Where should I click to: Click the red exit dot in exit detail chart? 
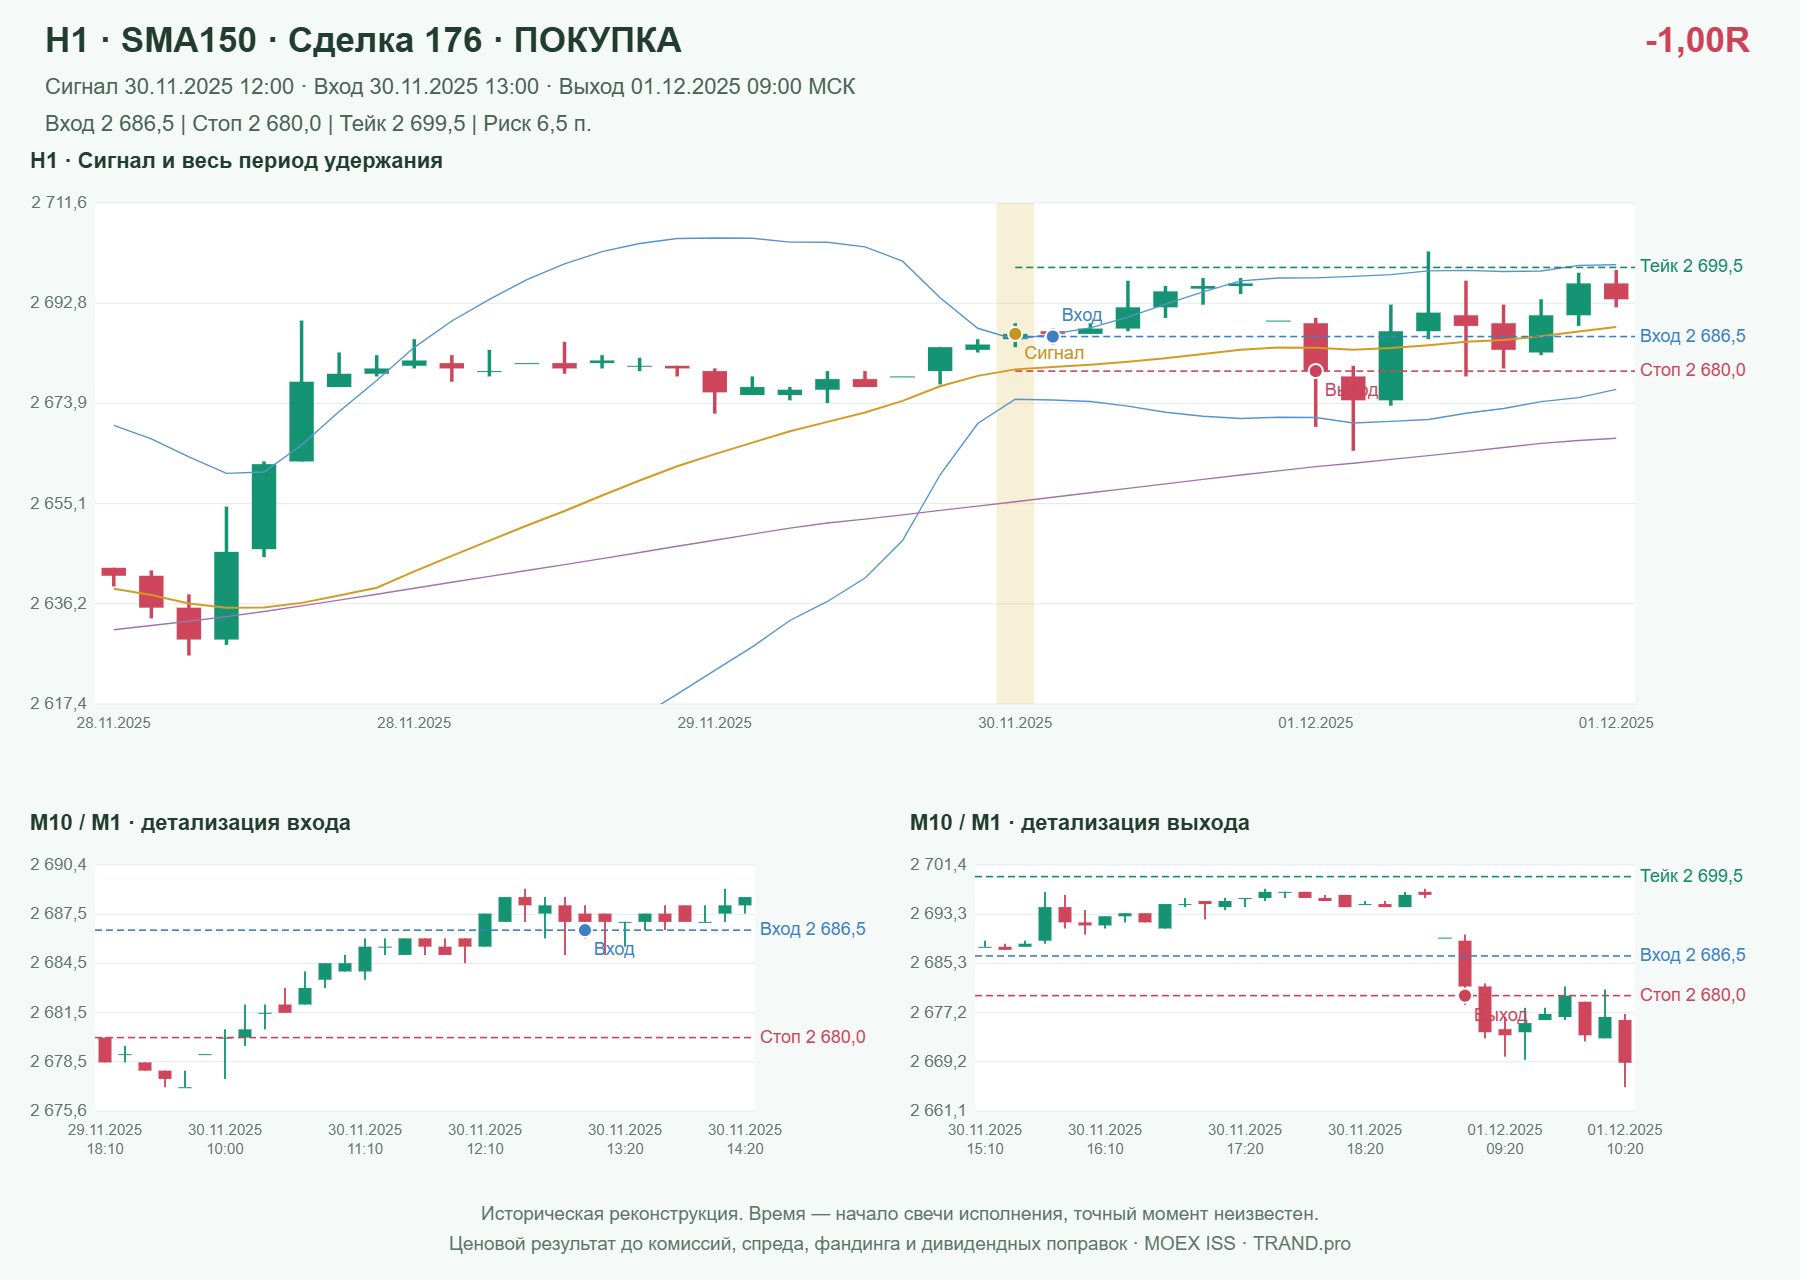(1465, 995)
